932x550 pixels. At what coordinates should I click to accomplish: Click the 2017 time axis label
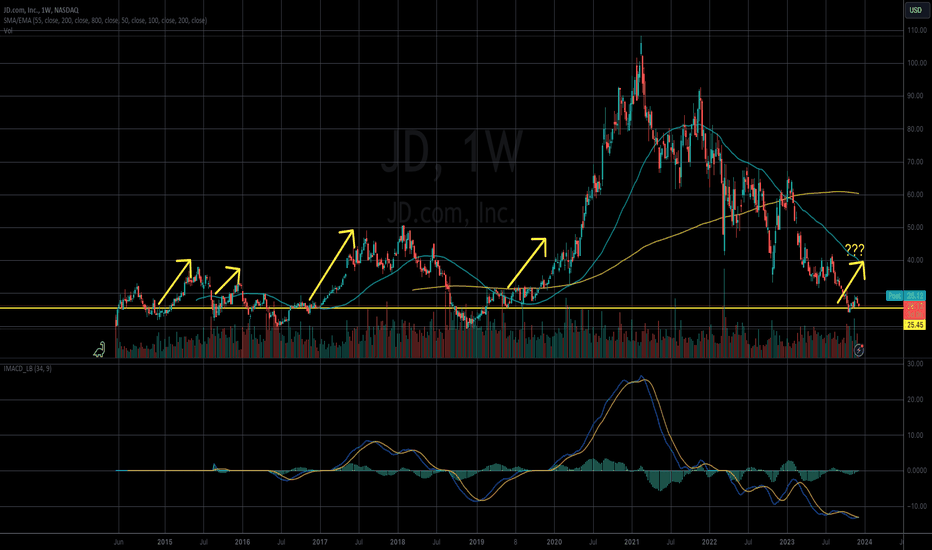pos(320,542)
